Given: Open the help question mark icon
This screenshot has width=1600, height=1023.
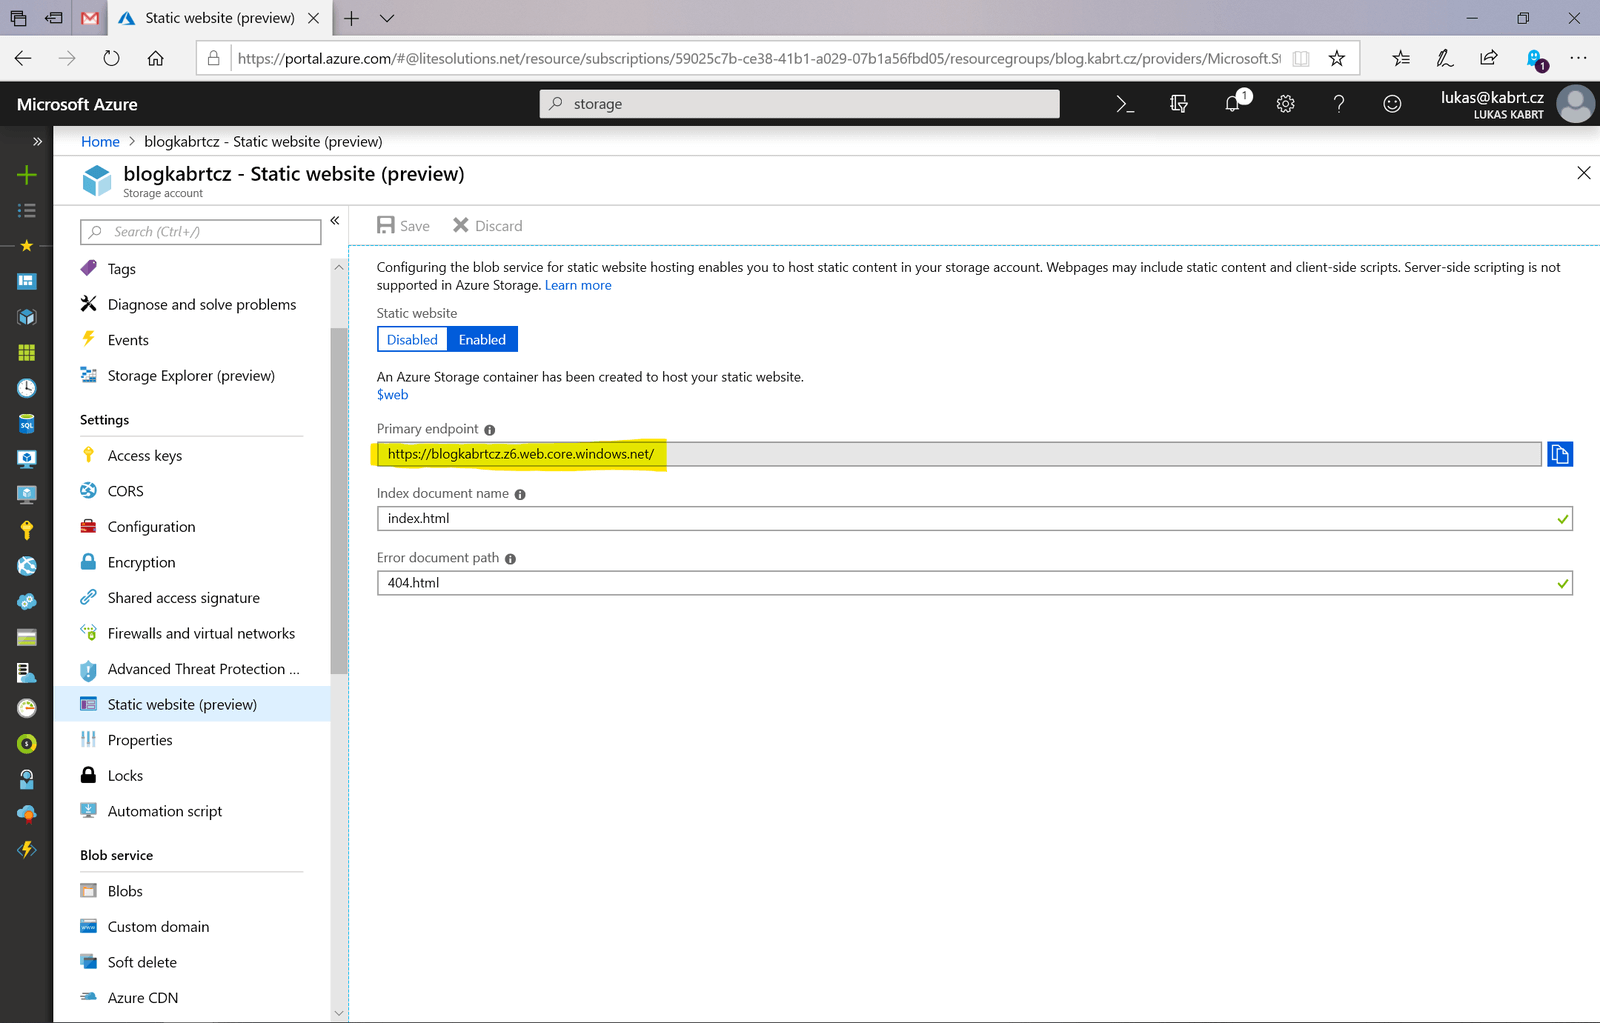Looking at the screenshot, I should 1339,104.
